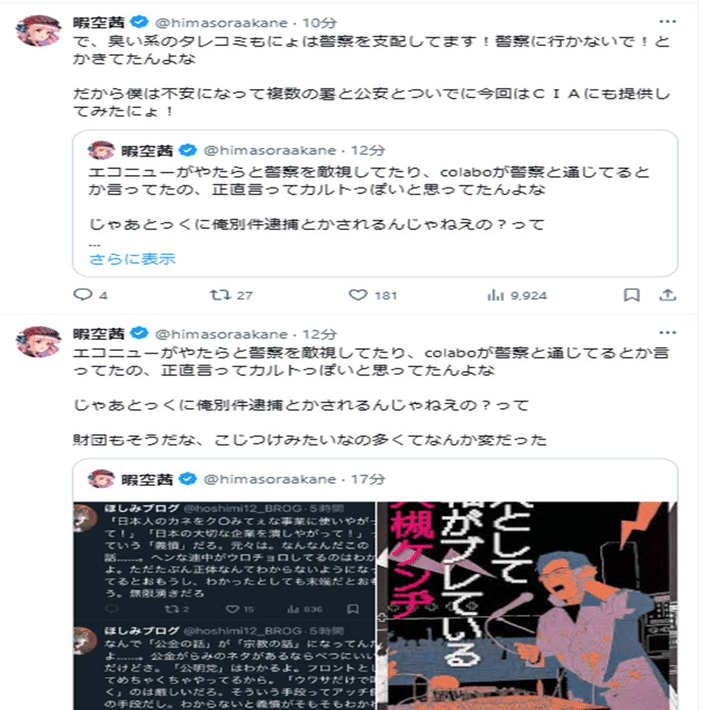Image resolution: width=710 pixels, height=710 pixels.
Task: Open the avatar in the 17分 quoted tweet
Action: [101, 479]
